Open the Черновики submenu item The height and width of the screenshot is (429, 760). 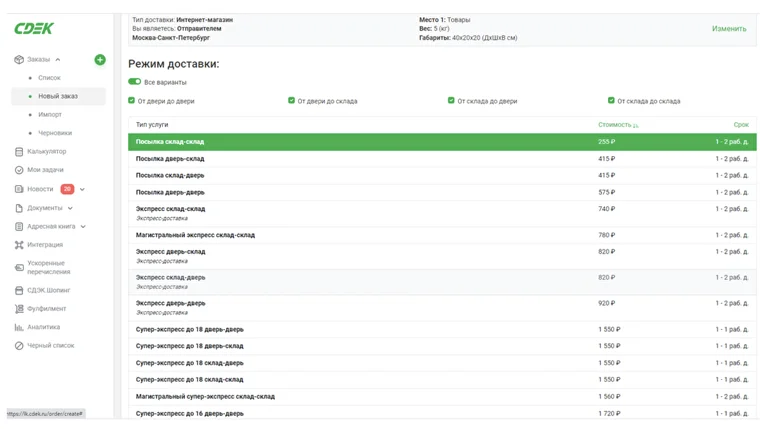[55, 133]
